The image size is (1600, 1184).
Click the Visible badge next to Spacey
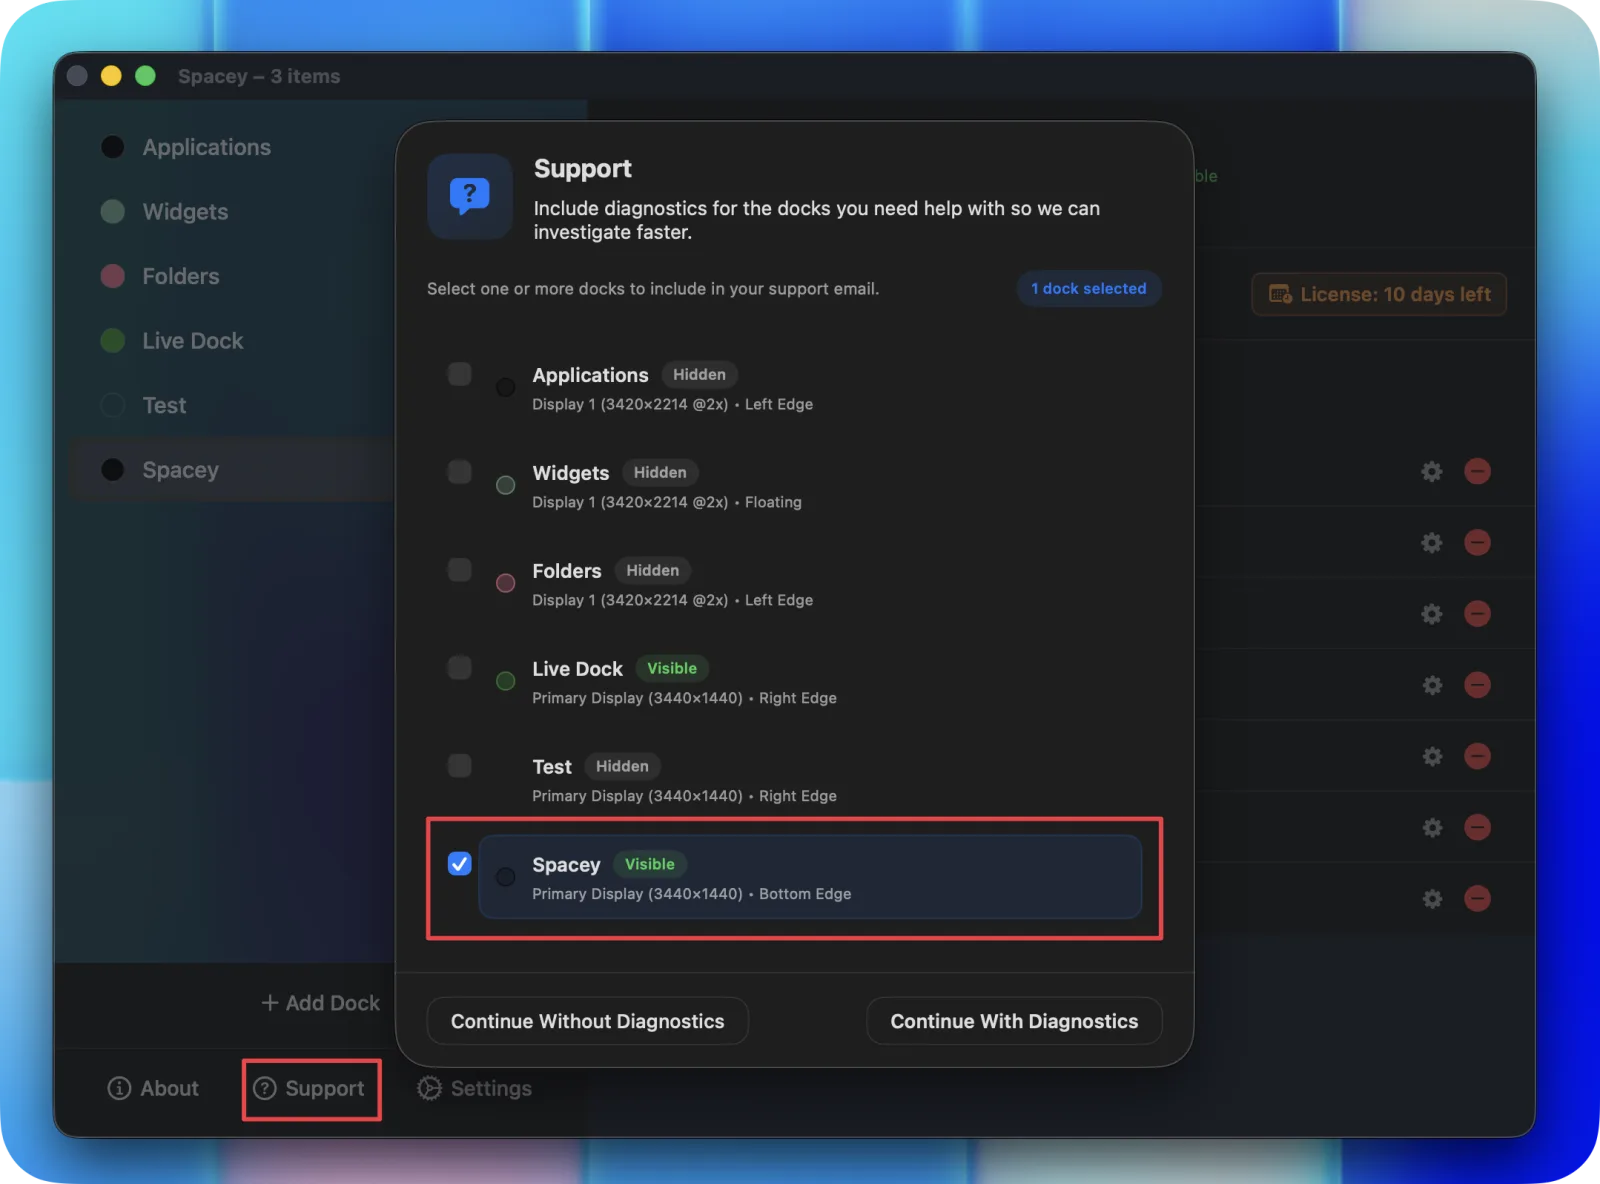(x=650, y=864)
